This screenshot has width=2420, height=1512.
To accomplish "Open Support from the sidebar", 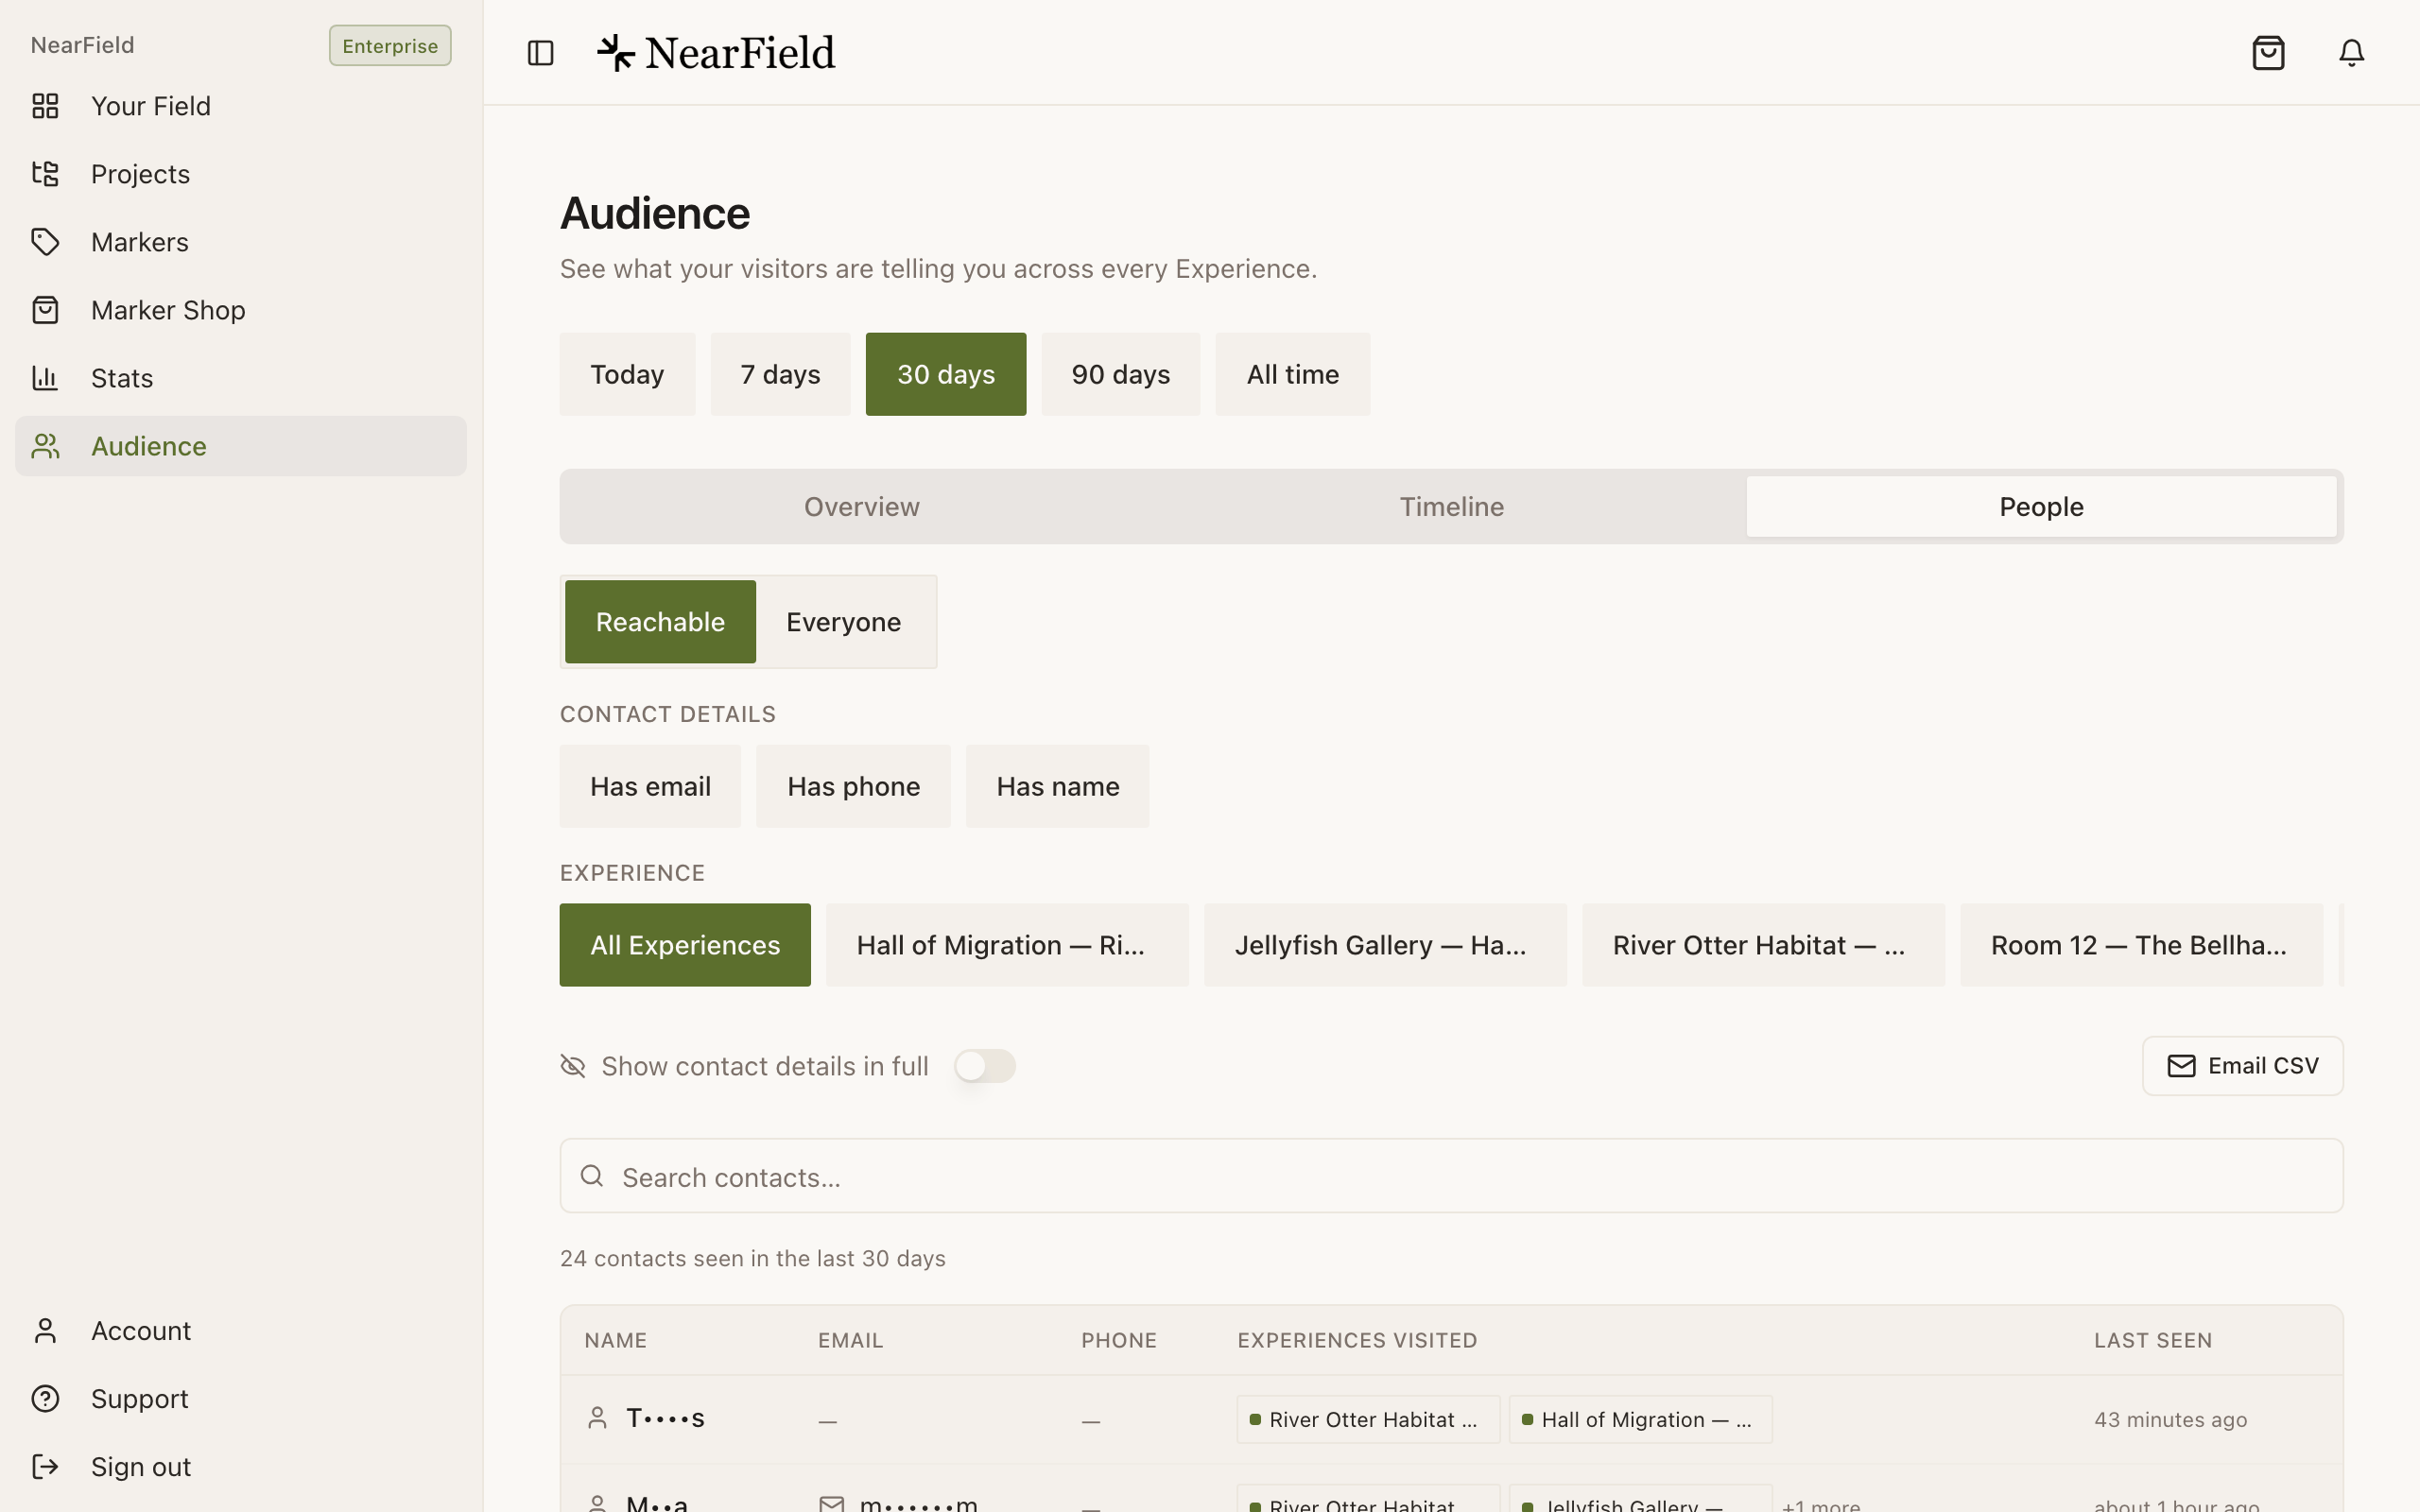I will [241, 1398].
